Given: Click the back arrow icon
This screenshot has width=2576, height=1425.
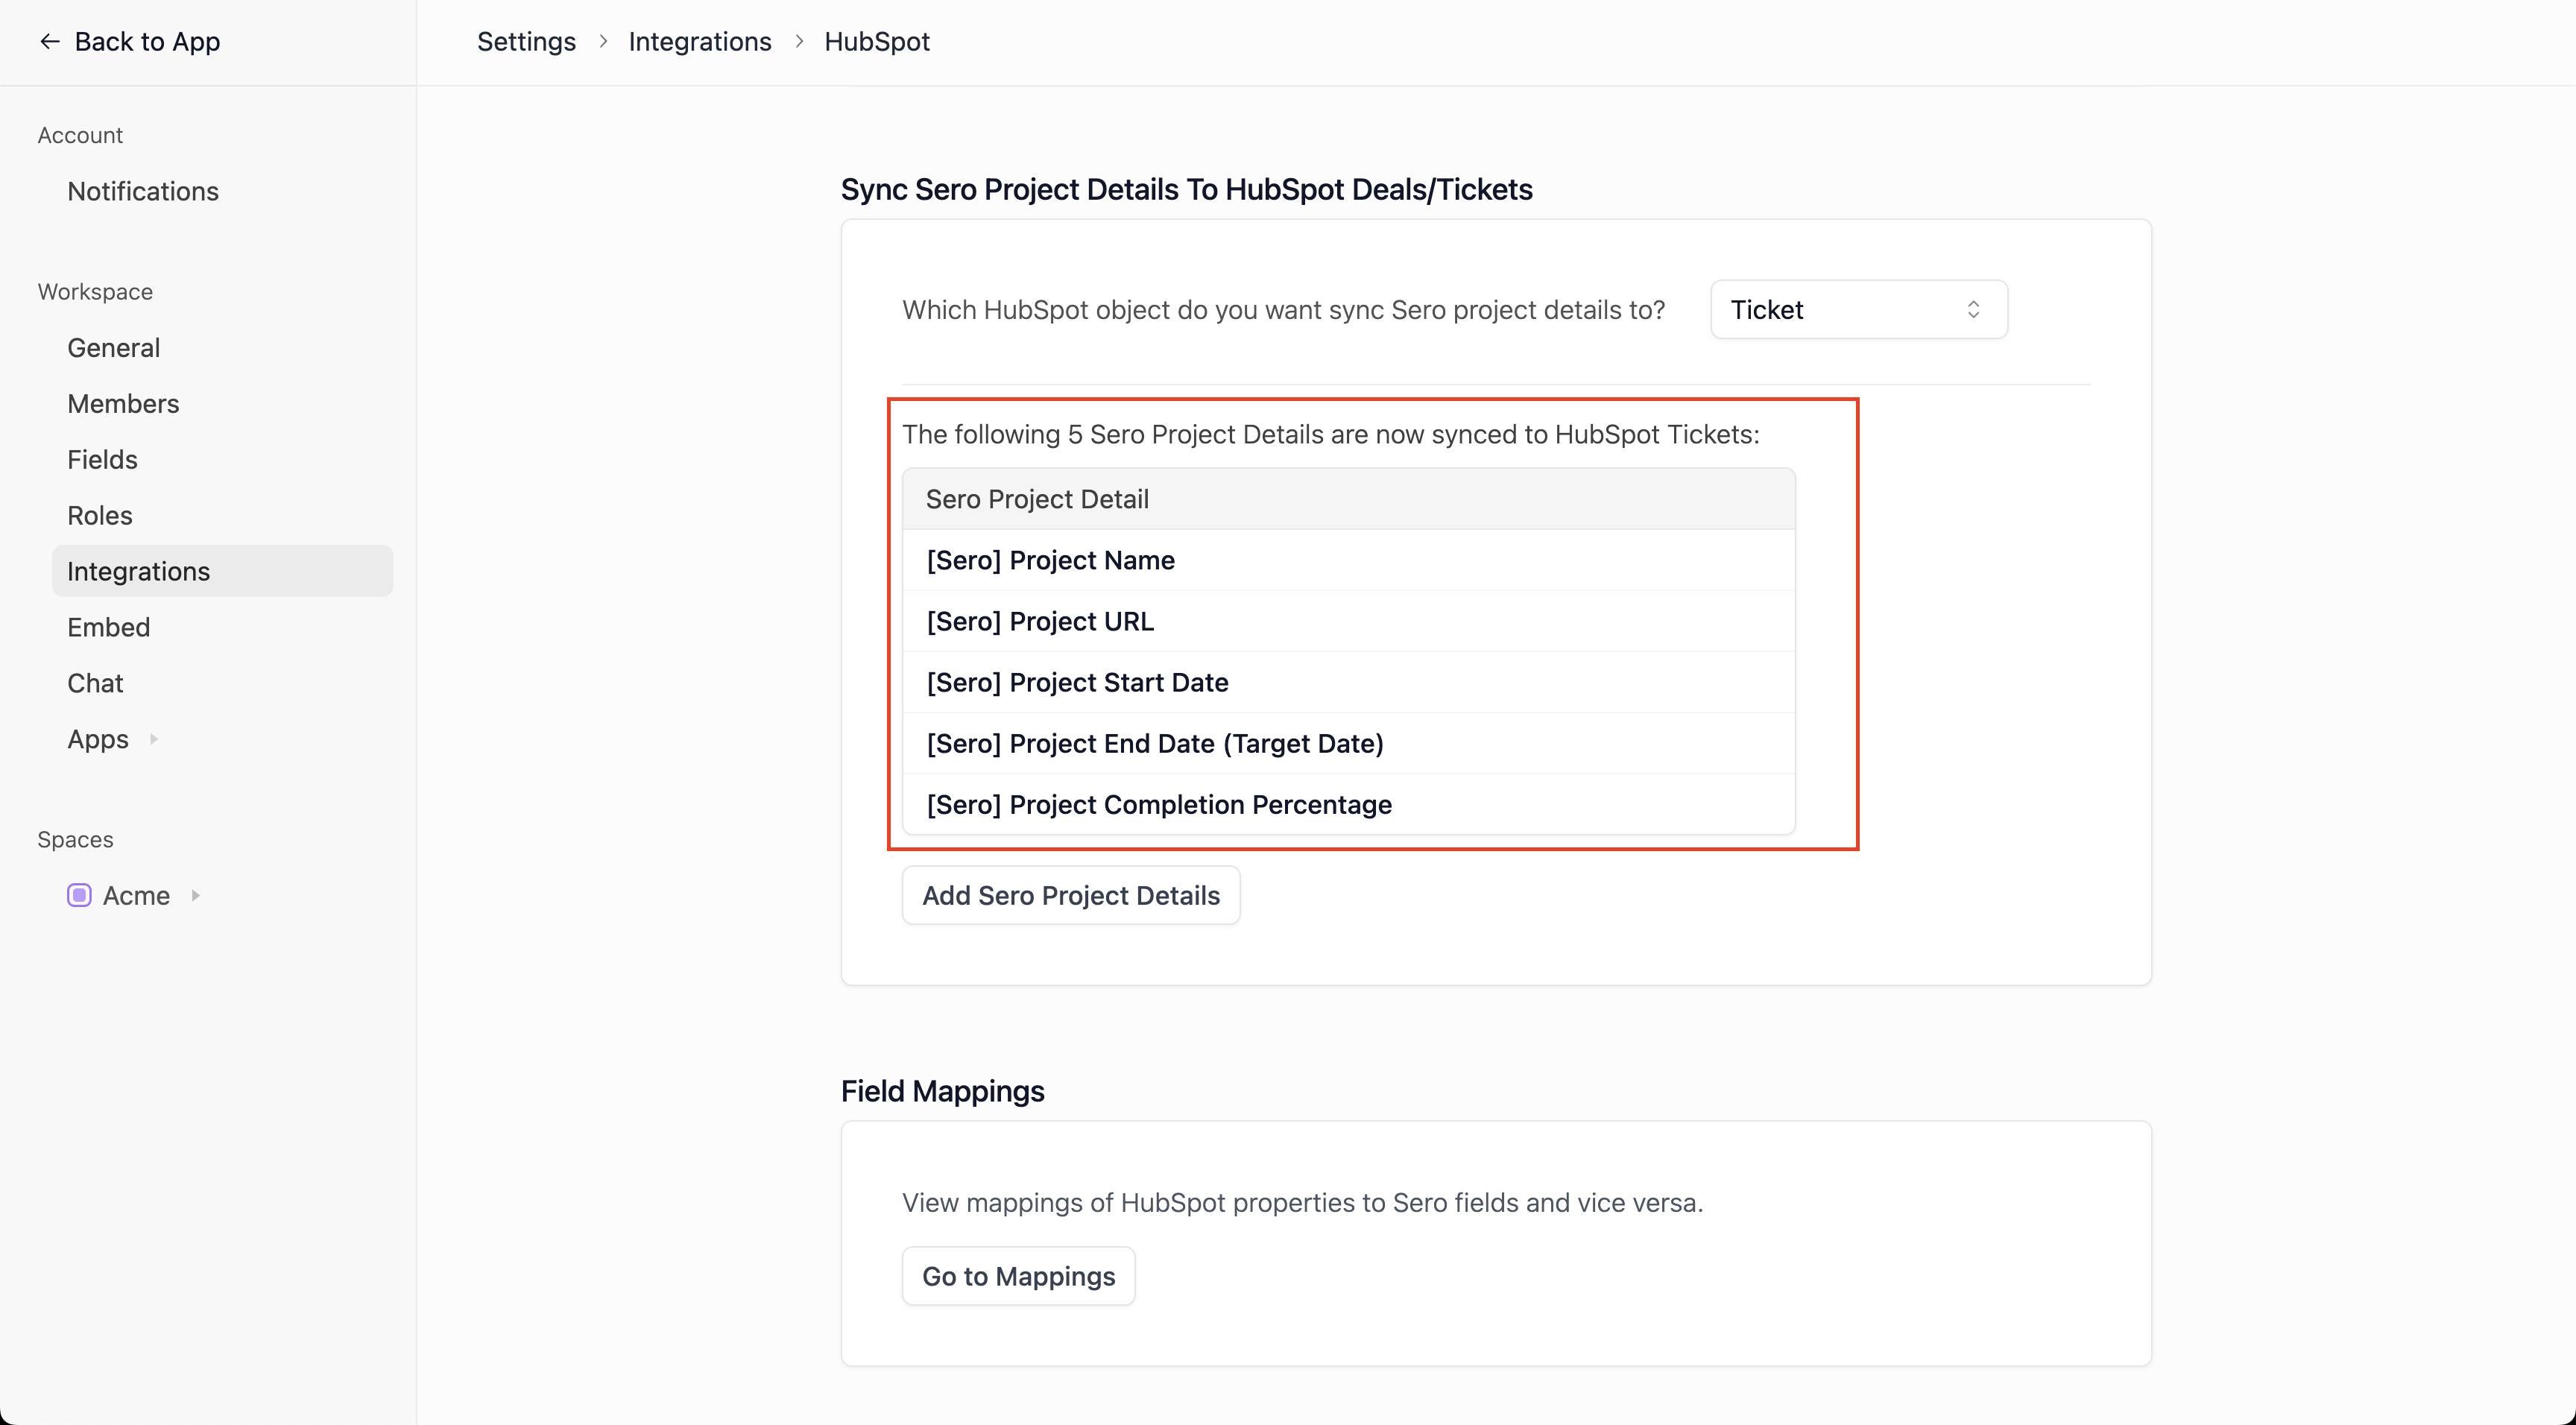Looking at the screenshot, I should (x=49, y=41).
